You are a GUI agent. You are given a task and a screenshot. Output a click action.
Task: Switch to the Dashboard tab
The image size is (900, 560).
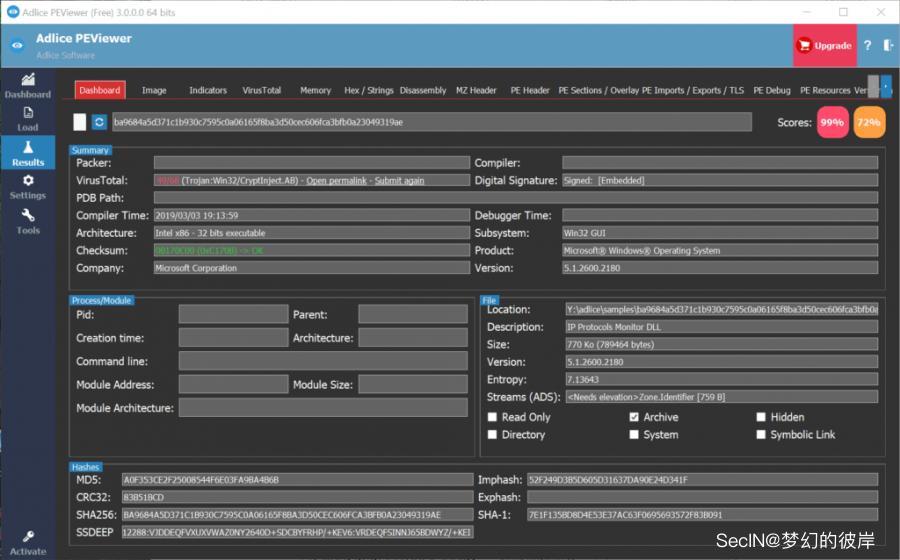tap(100, 90)
